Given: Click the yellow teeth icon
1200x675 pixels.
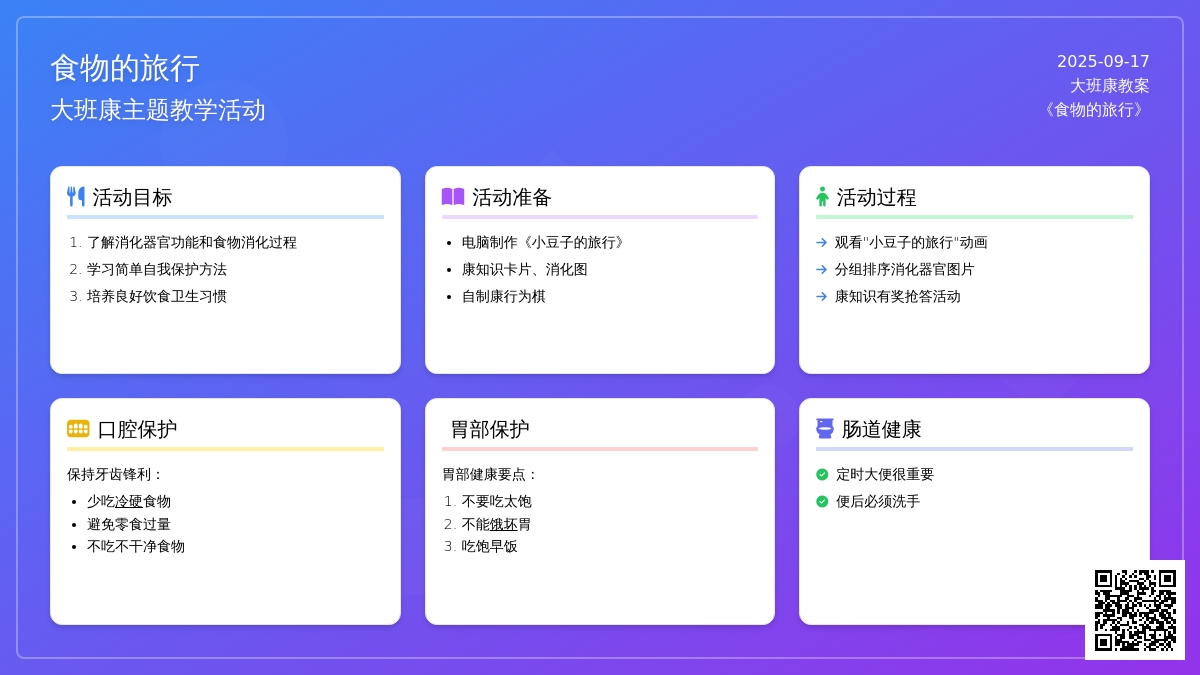Looking at the screenshot, I should pyautogui.click(x=78, y=429).
